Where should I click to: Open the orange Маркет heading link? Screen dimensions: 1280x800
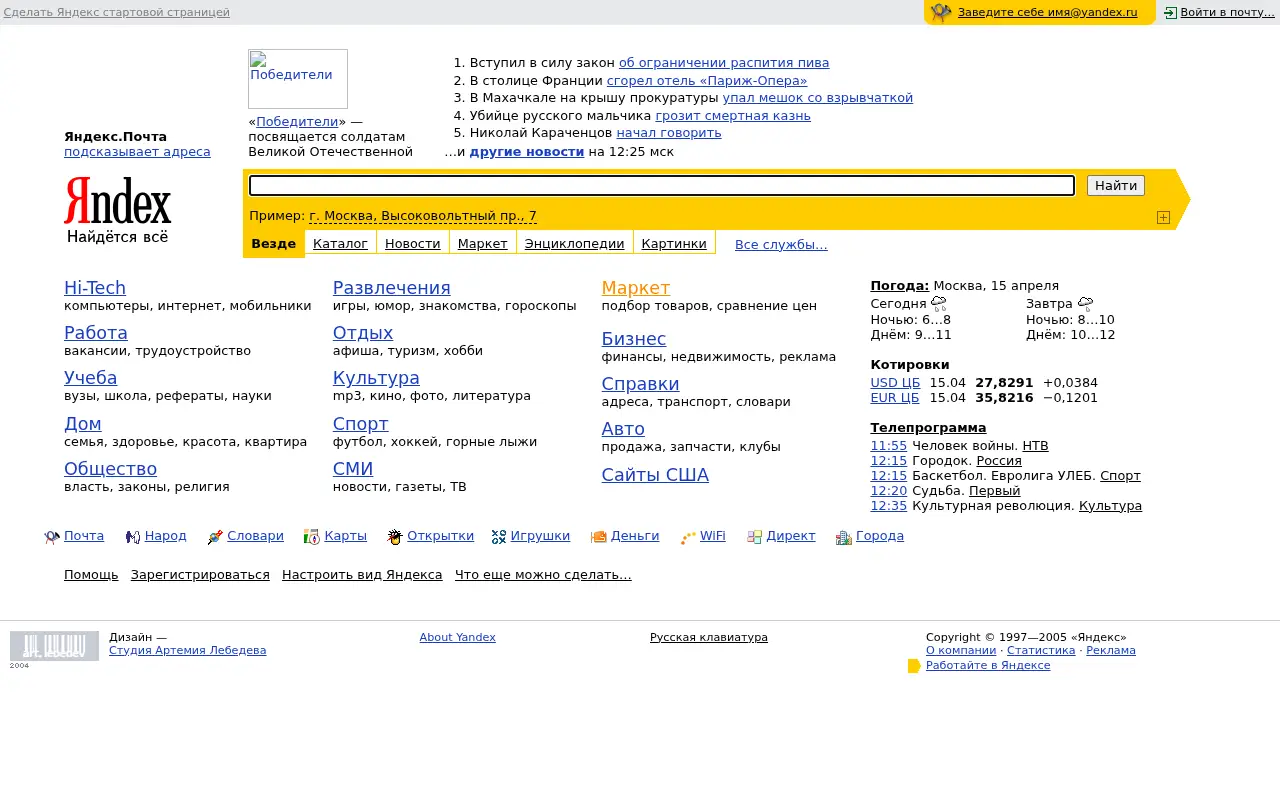click(x=636, y=288)
